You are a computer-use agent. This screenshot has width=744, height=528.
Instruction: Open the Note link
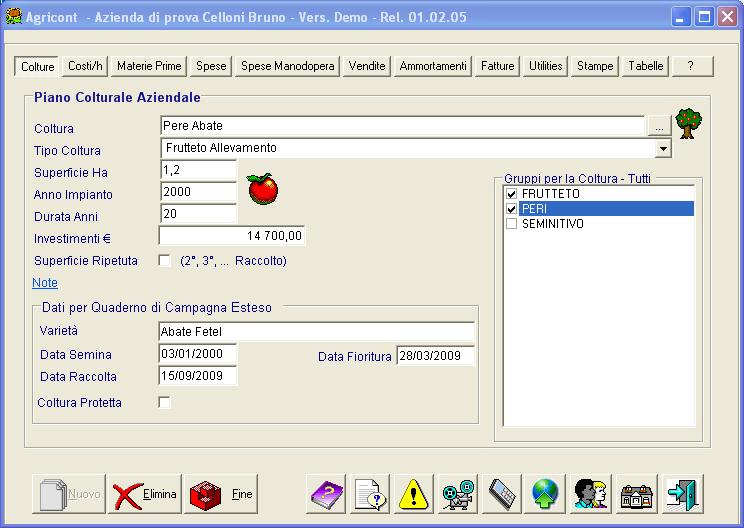coord(45,283)
